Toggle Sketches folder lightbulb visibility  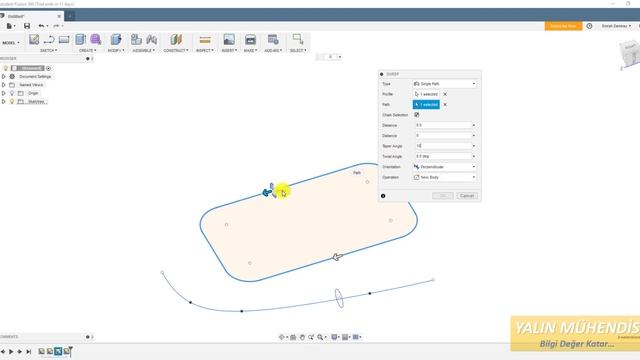pos(12,102)
